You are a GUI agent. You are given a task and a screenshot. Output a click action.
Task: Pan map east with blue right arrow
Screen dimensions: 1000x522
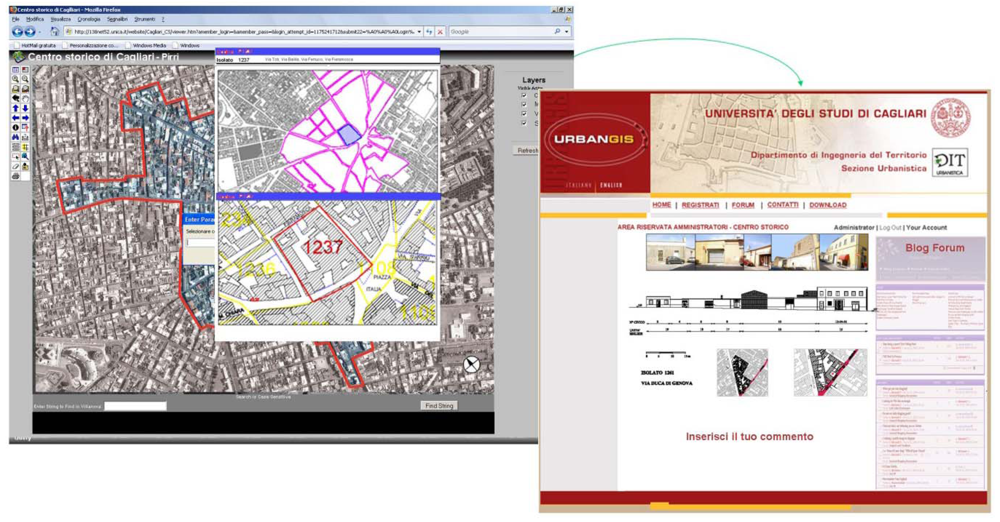pyautogui.click(x=26, y=118)
